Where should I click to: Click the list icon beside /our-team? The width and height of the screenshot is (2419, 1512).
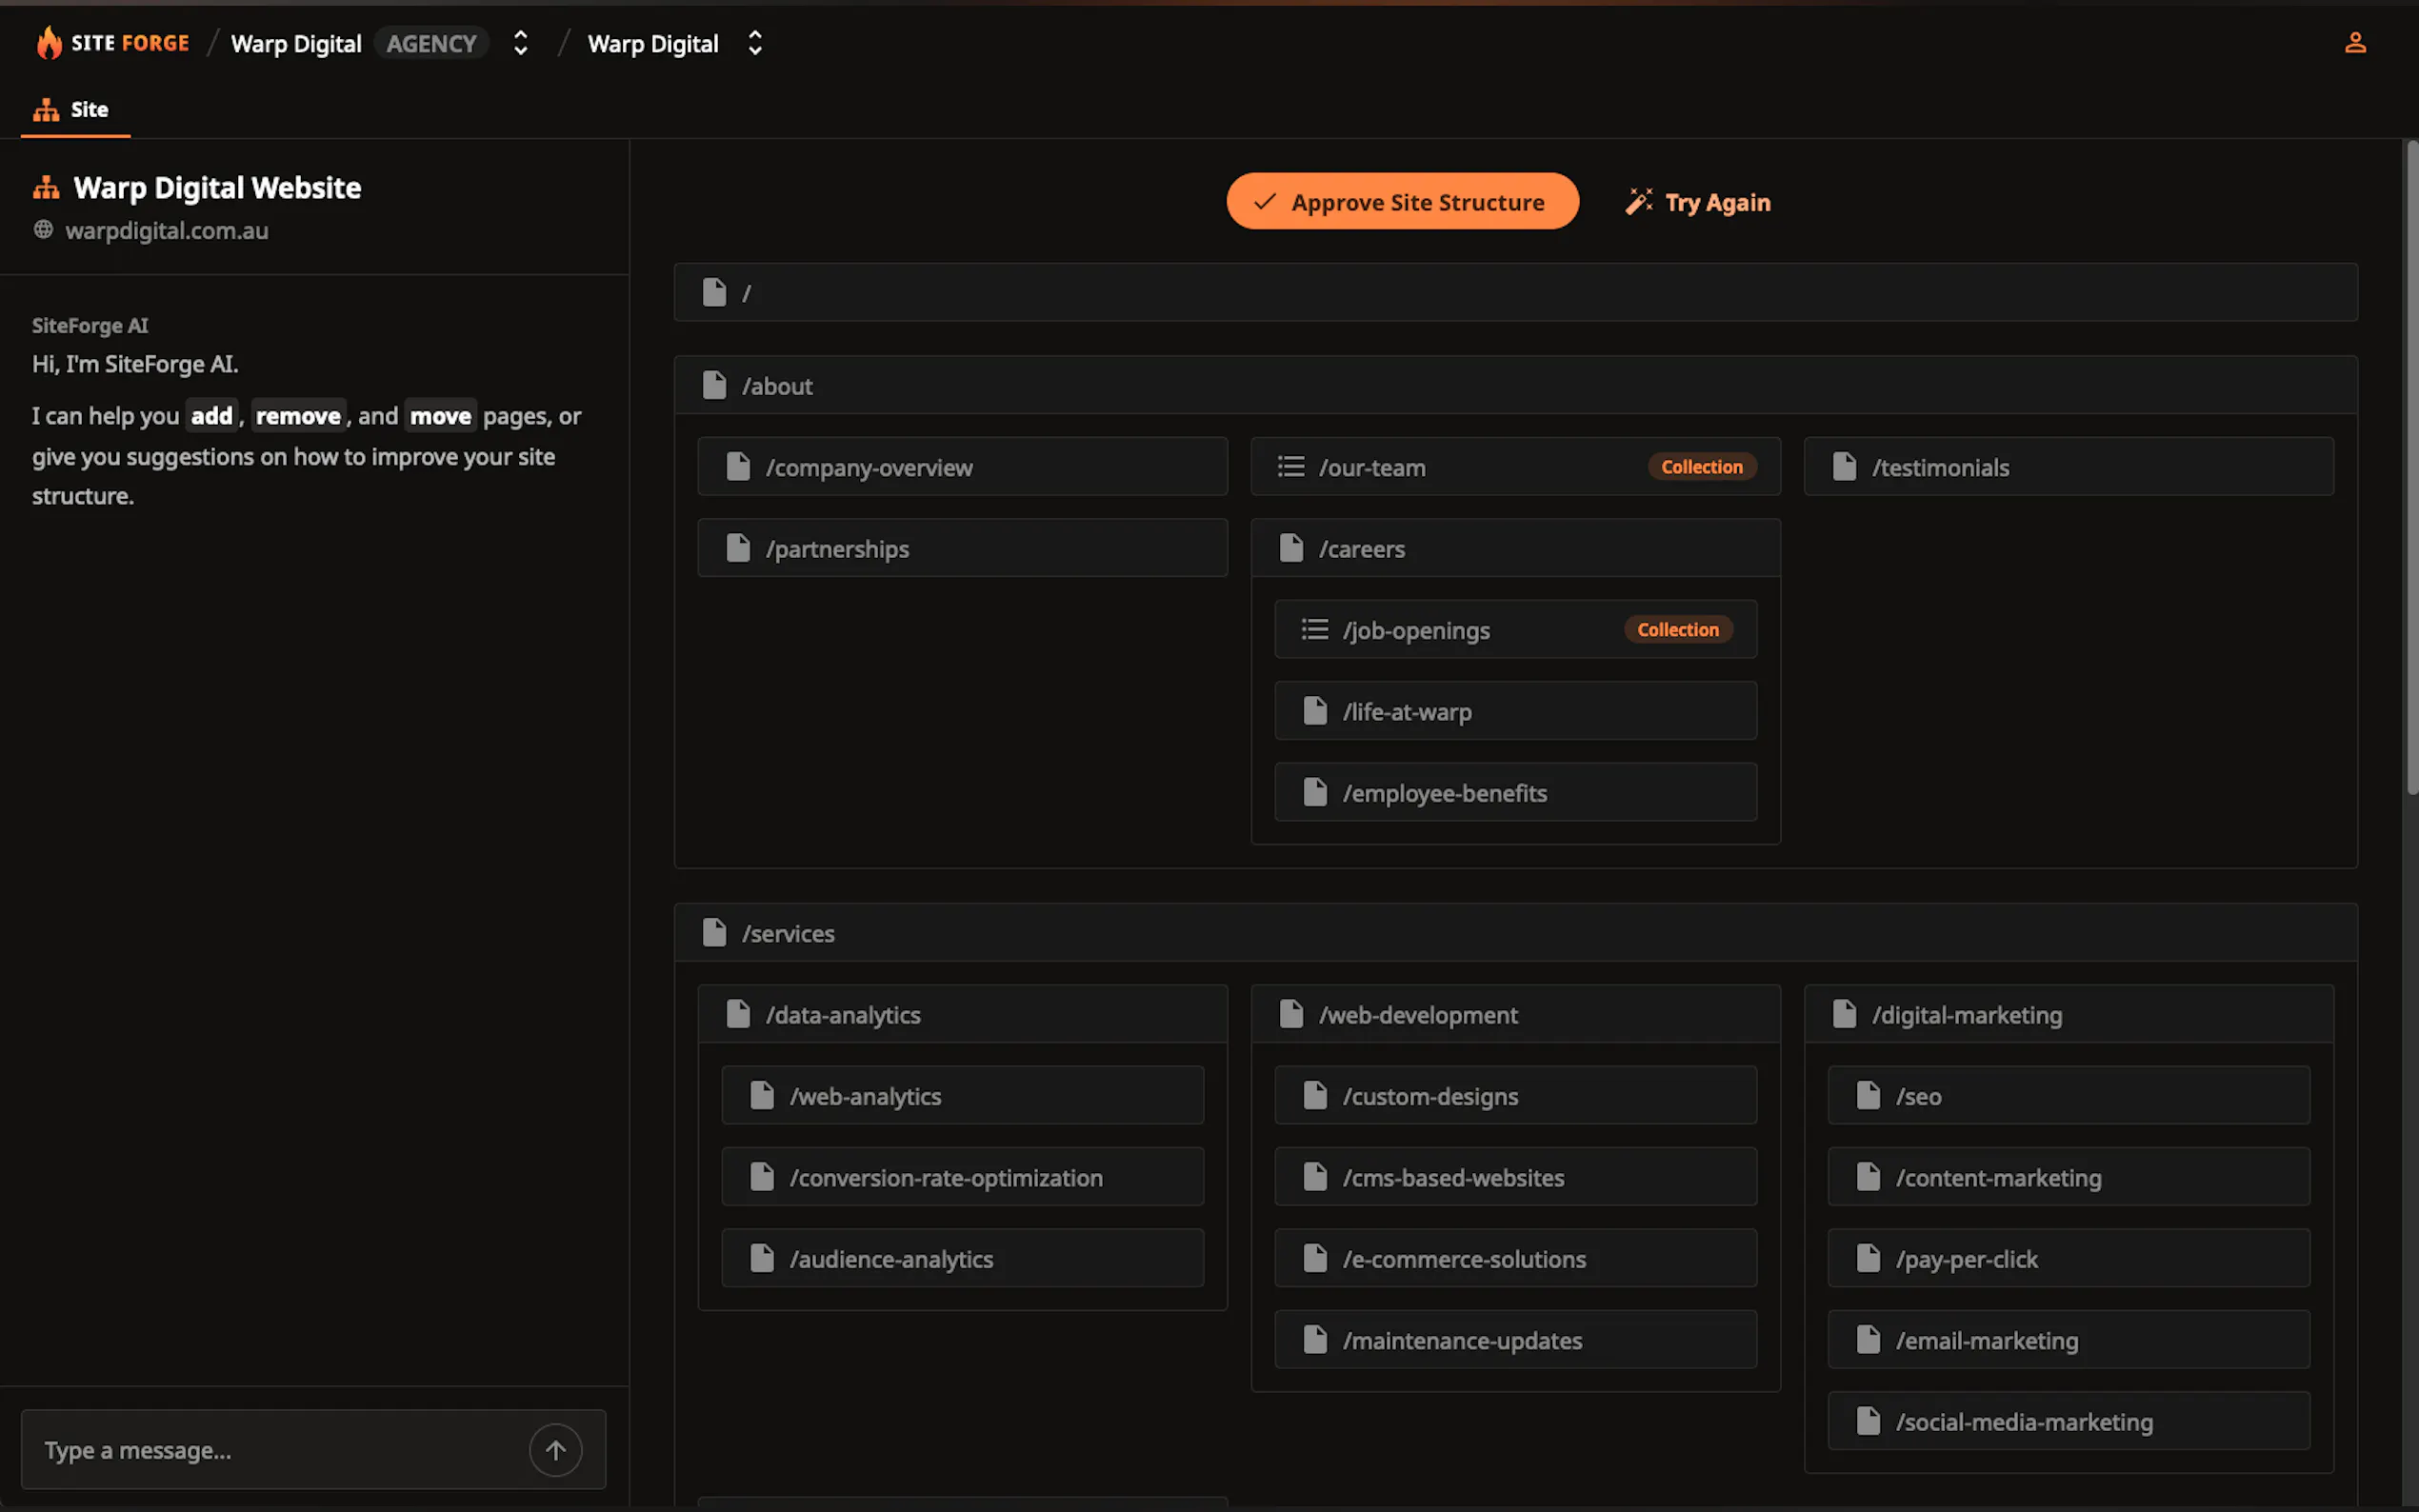pos(1291,467)
